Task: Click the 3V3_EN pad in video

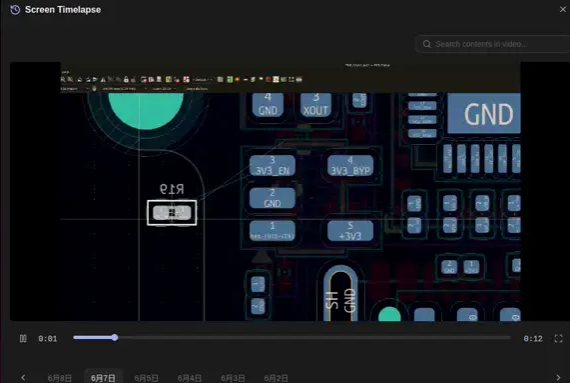Action: point(272,166)
